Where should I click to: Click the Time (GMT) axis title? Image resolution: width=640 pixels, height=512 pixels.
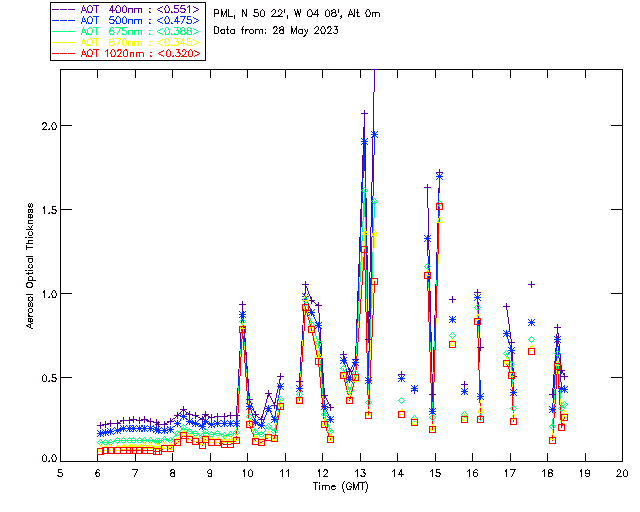341,485
